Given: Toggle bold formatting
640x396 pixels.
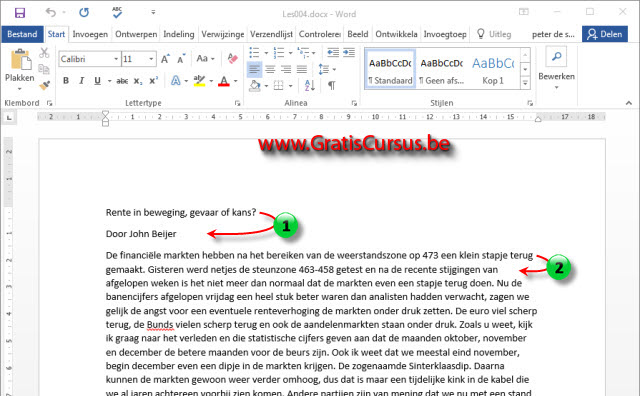Looking at the screenshot, I should coord(66,81).
